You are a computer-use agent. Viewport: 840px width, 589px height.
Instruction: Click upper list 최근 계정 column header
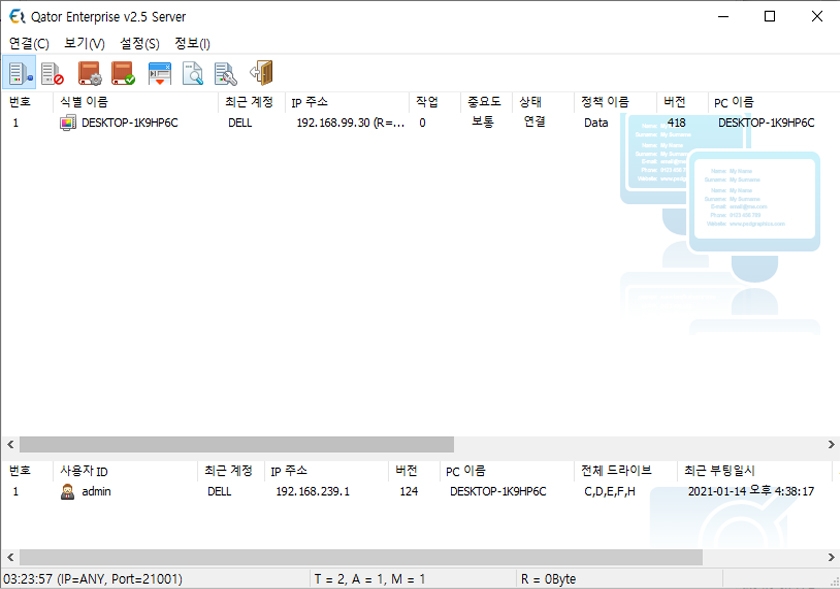pyautogui.click(x=251, y=102)
